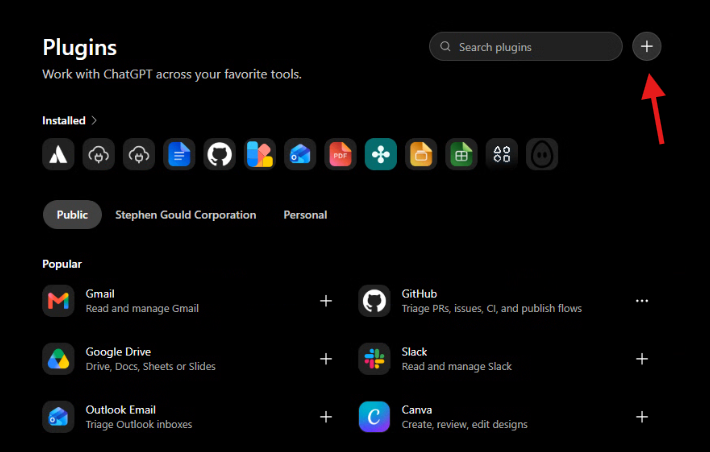This screenshot has width=710, height=452.
Task: Click the Slack logo icon
Action: click(x=374, y=359)
